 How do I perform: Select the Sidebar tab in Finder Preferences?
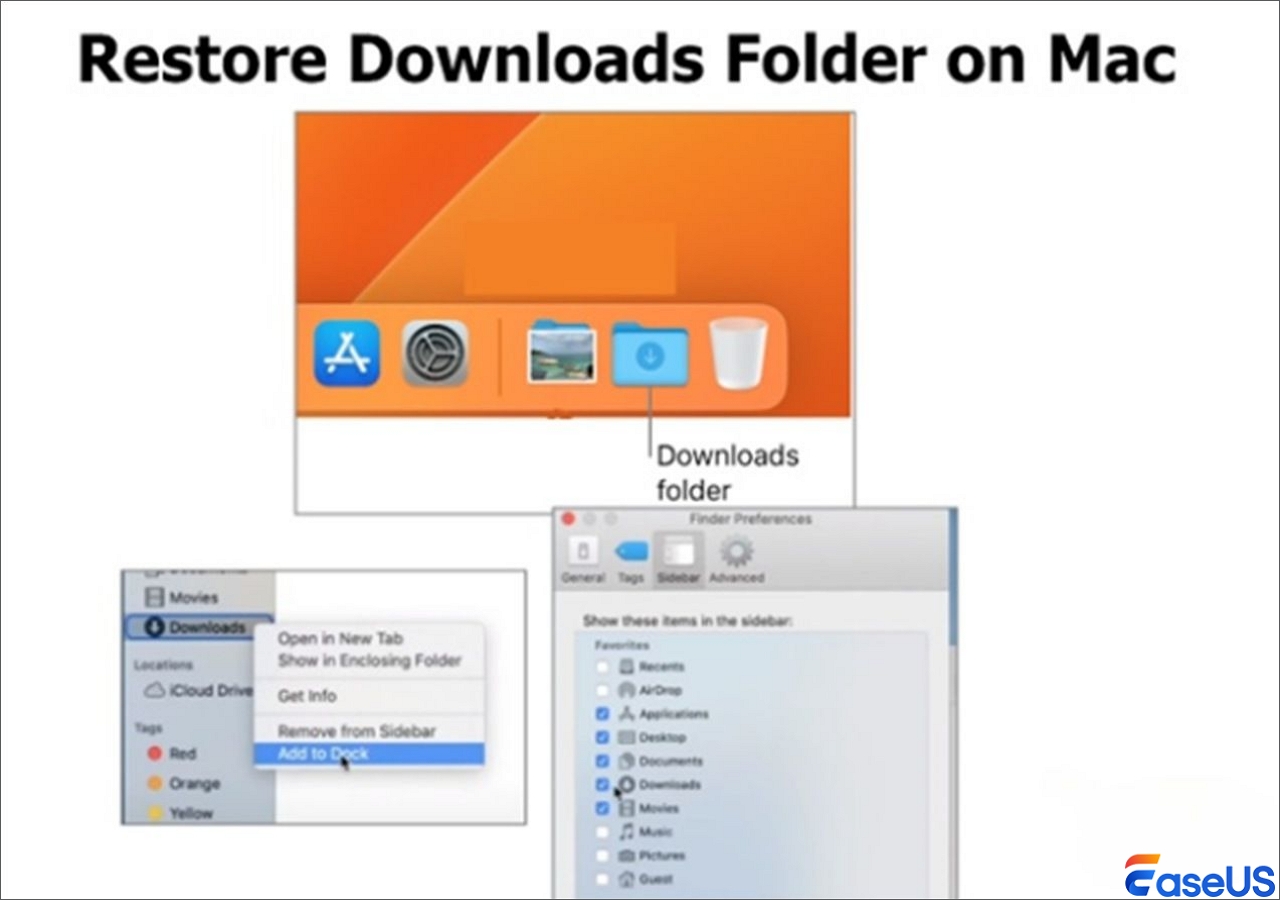tap(678, 560)
